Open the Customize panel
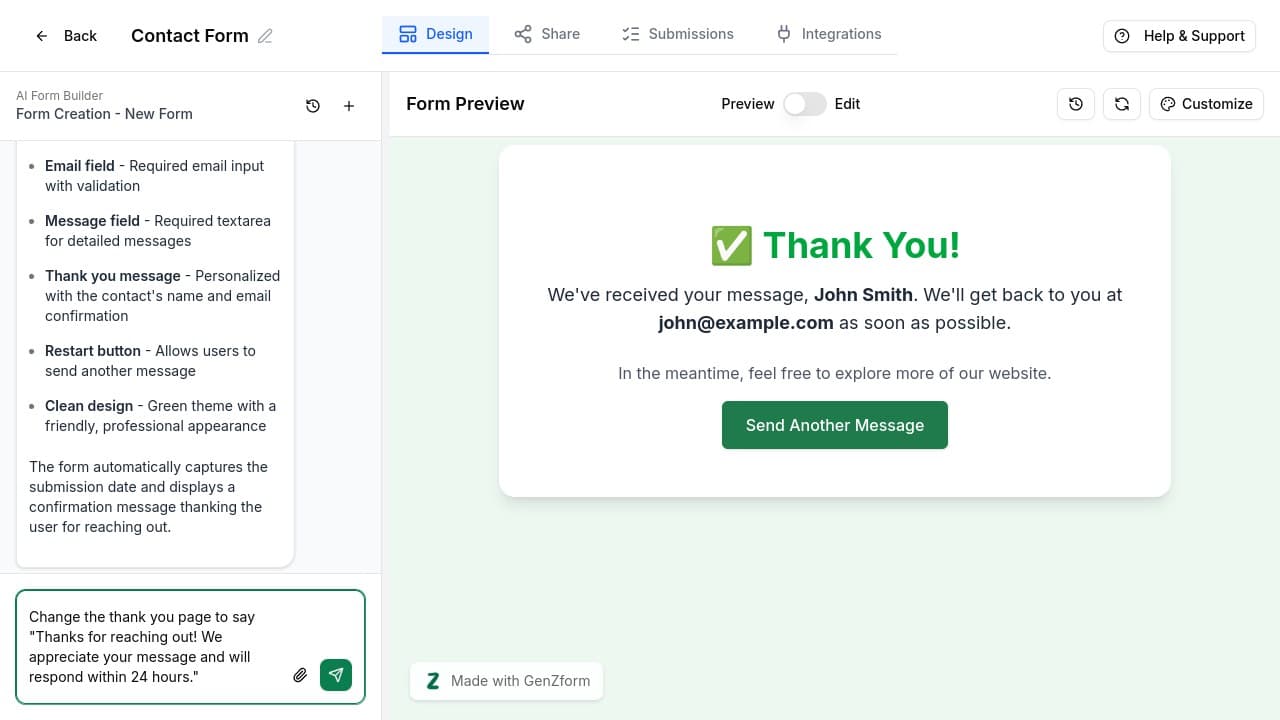This screenshot has width=1280, height=720. (1206, 103)
